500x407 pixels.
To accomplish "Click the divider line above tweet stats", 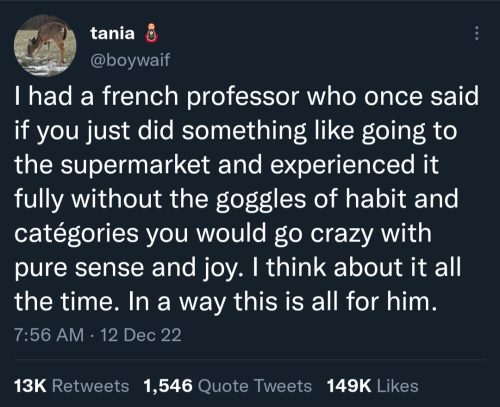I will coord(250,360).
